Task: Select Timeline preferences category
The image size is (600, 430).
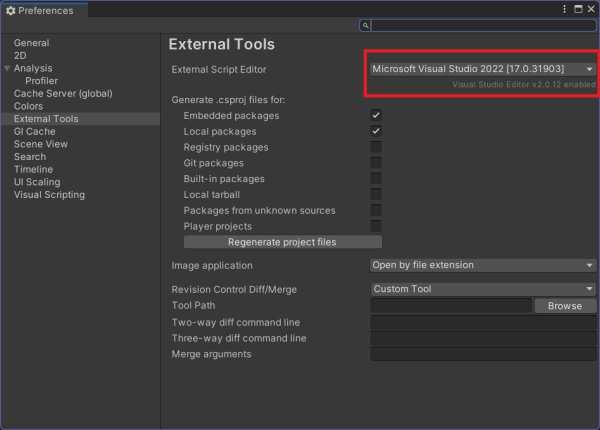Action: pyautogui.click(x=33, y=169)
